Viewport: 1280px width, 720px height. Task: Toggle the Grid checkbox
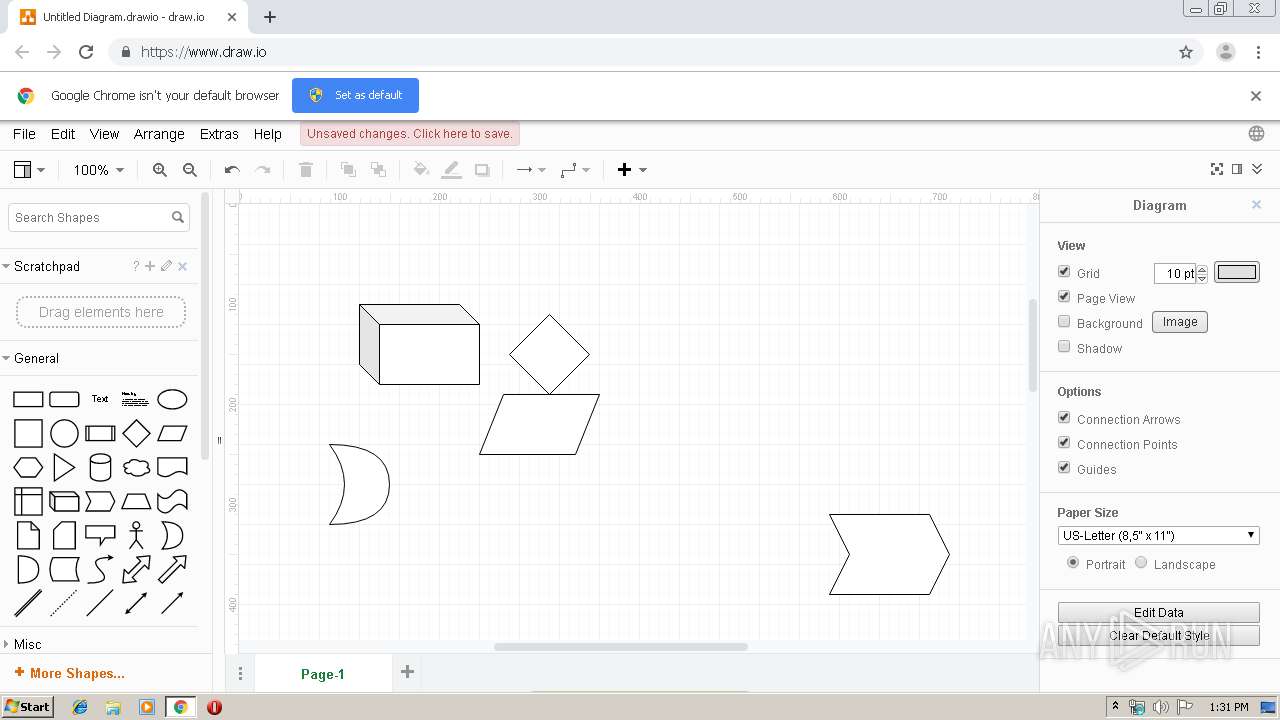tap(1064, 272)
